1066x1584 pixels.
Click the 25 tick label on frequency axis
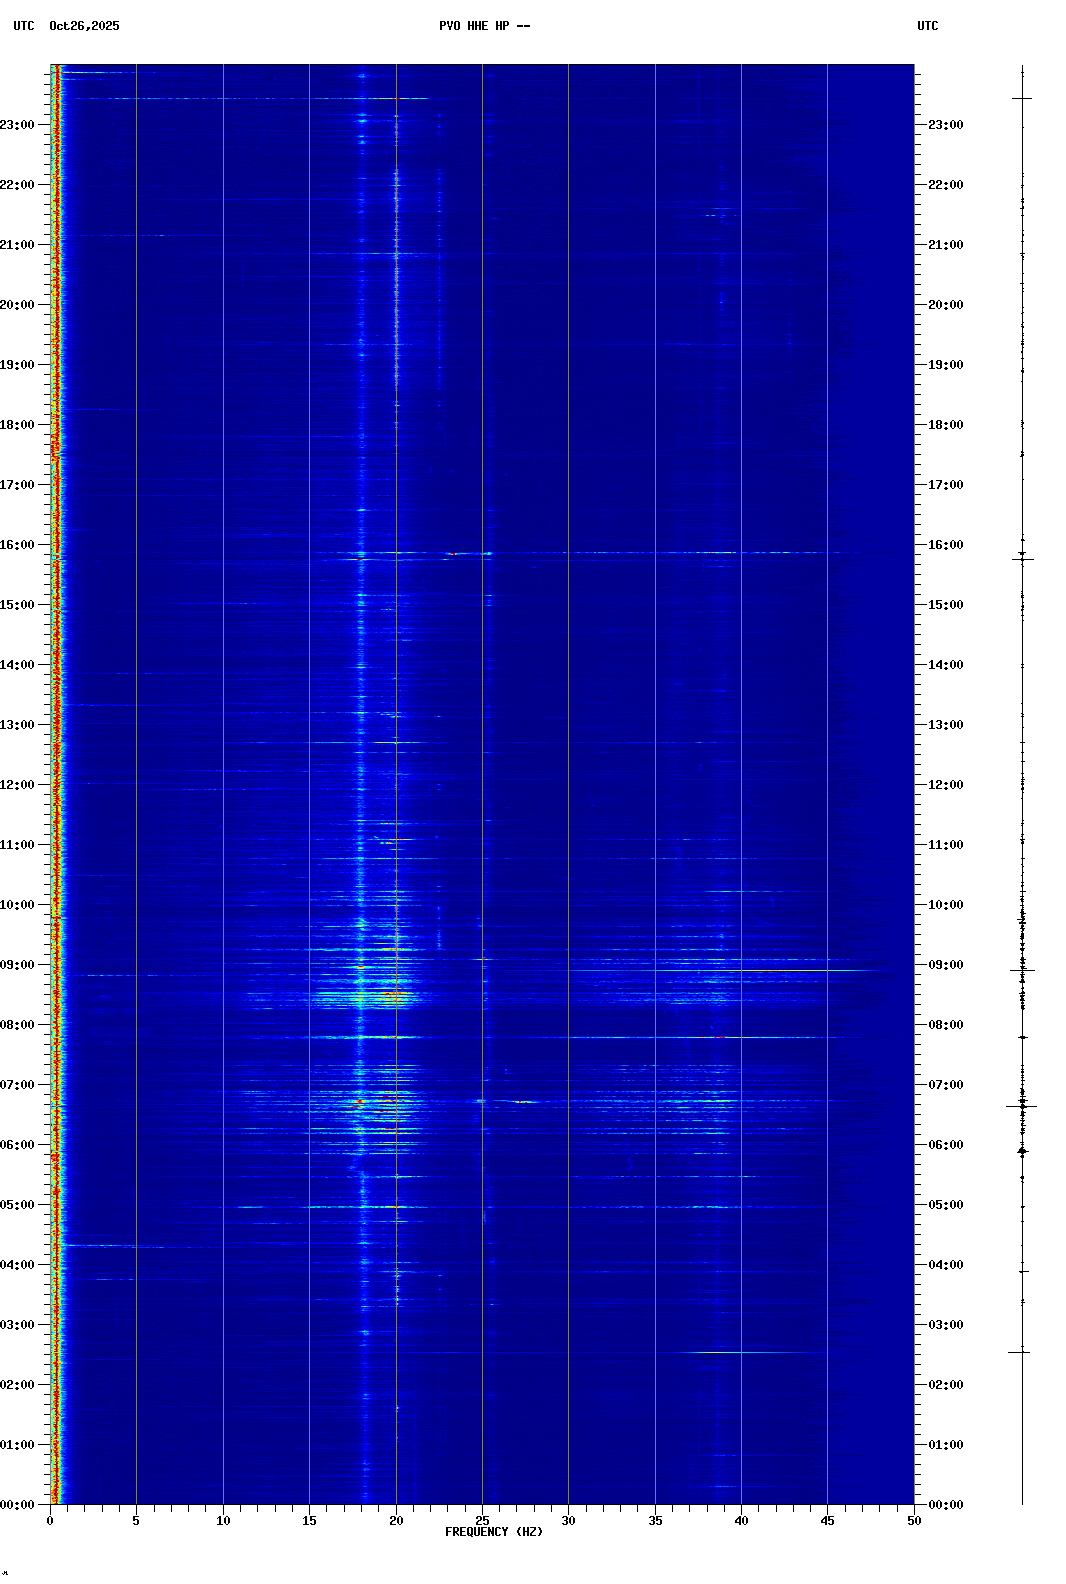click(482, 1521)
